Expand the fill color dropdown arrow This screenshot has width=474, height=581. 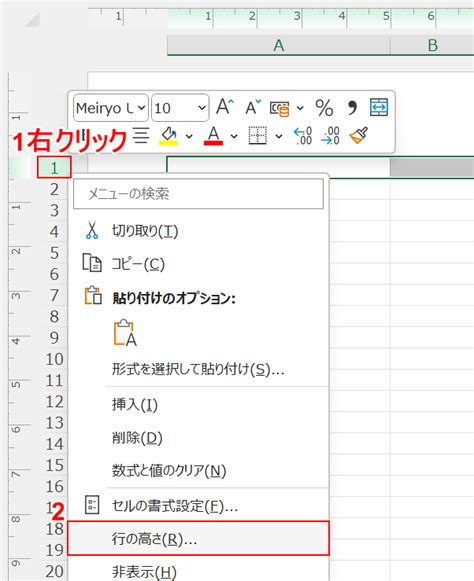[189, 136]
